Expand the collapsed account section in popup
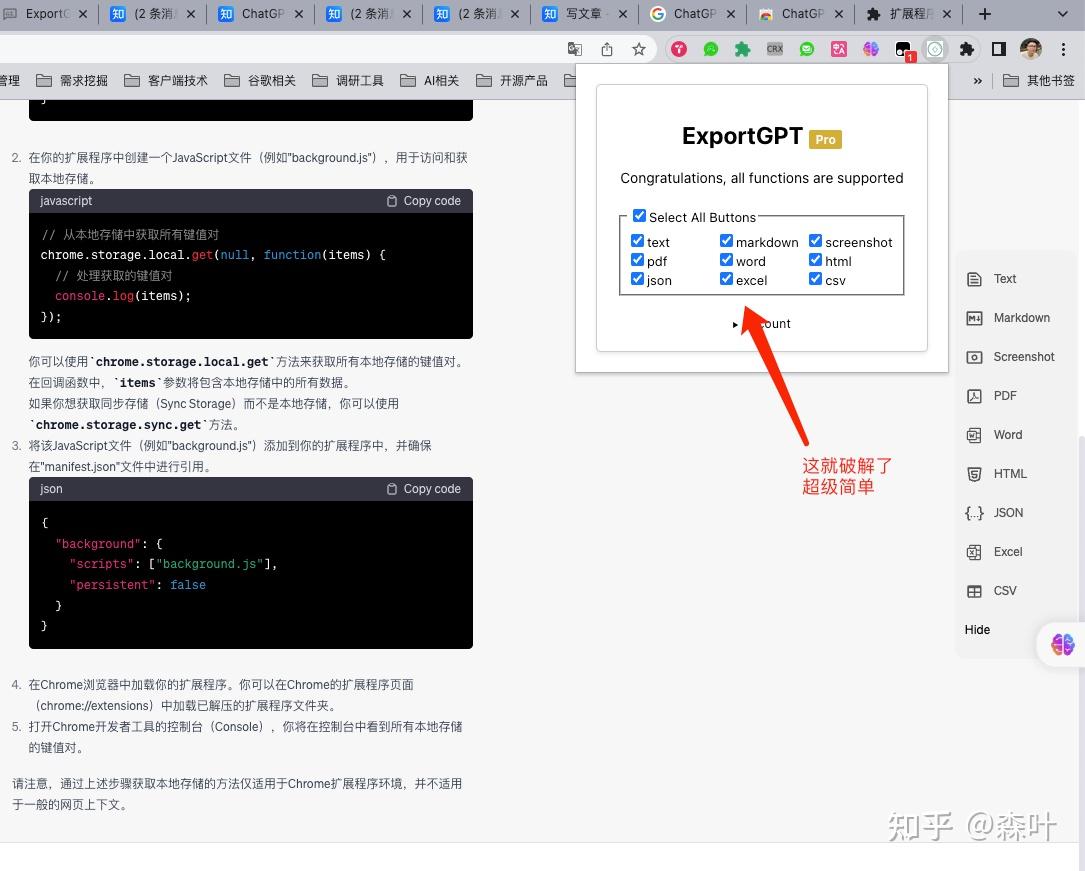The image size is (1085, 871). tap(736, 324)
